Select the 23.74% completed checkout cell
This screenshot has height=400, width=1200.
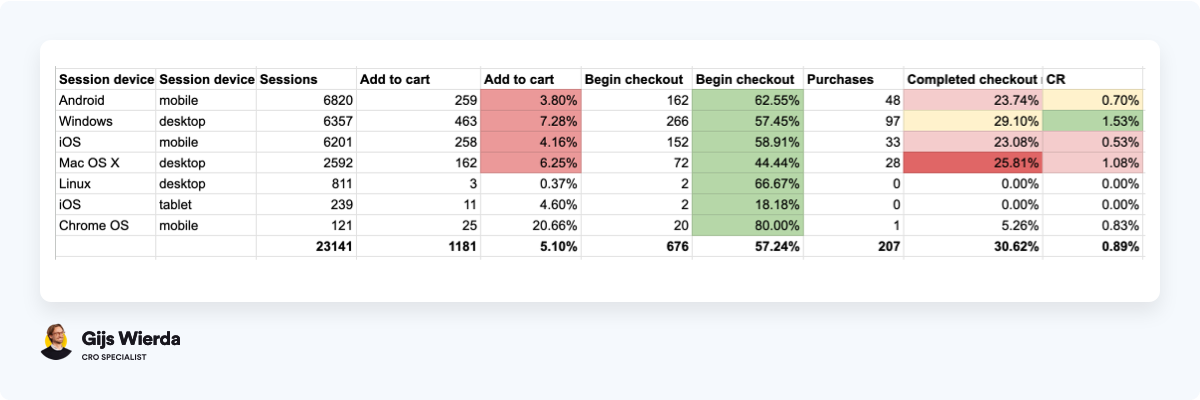(973, 100)
